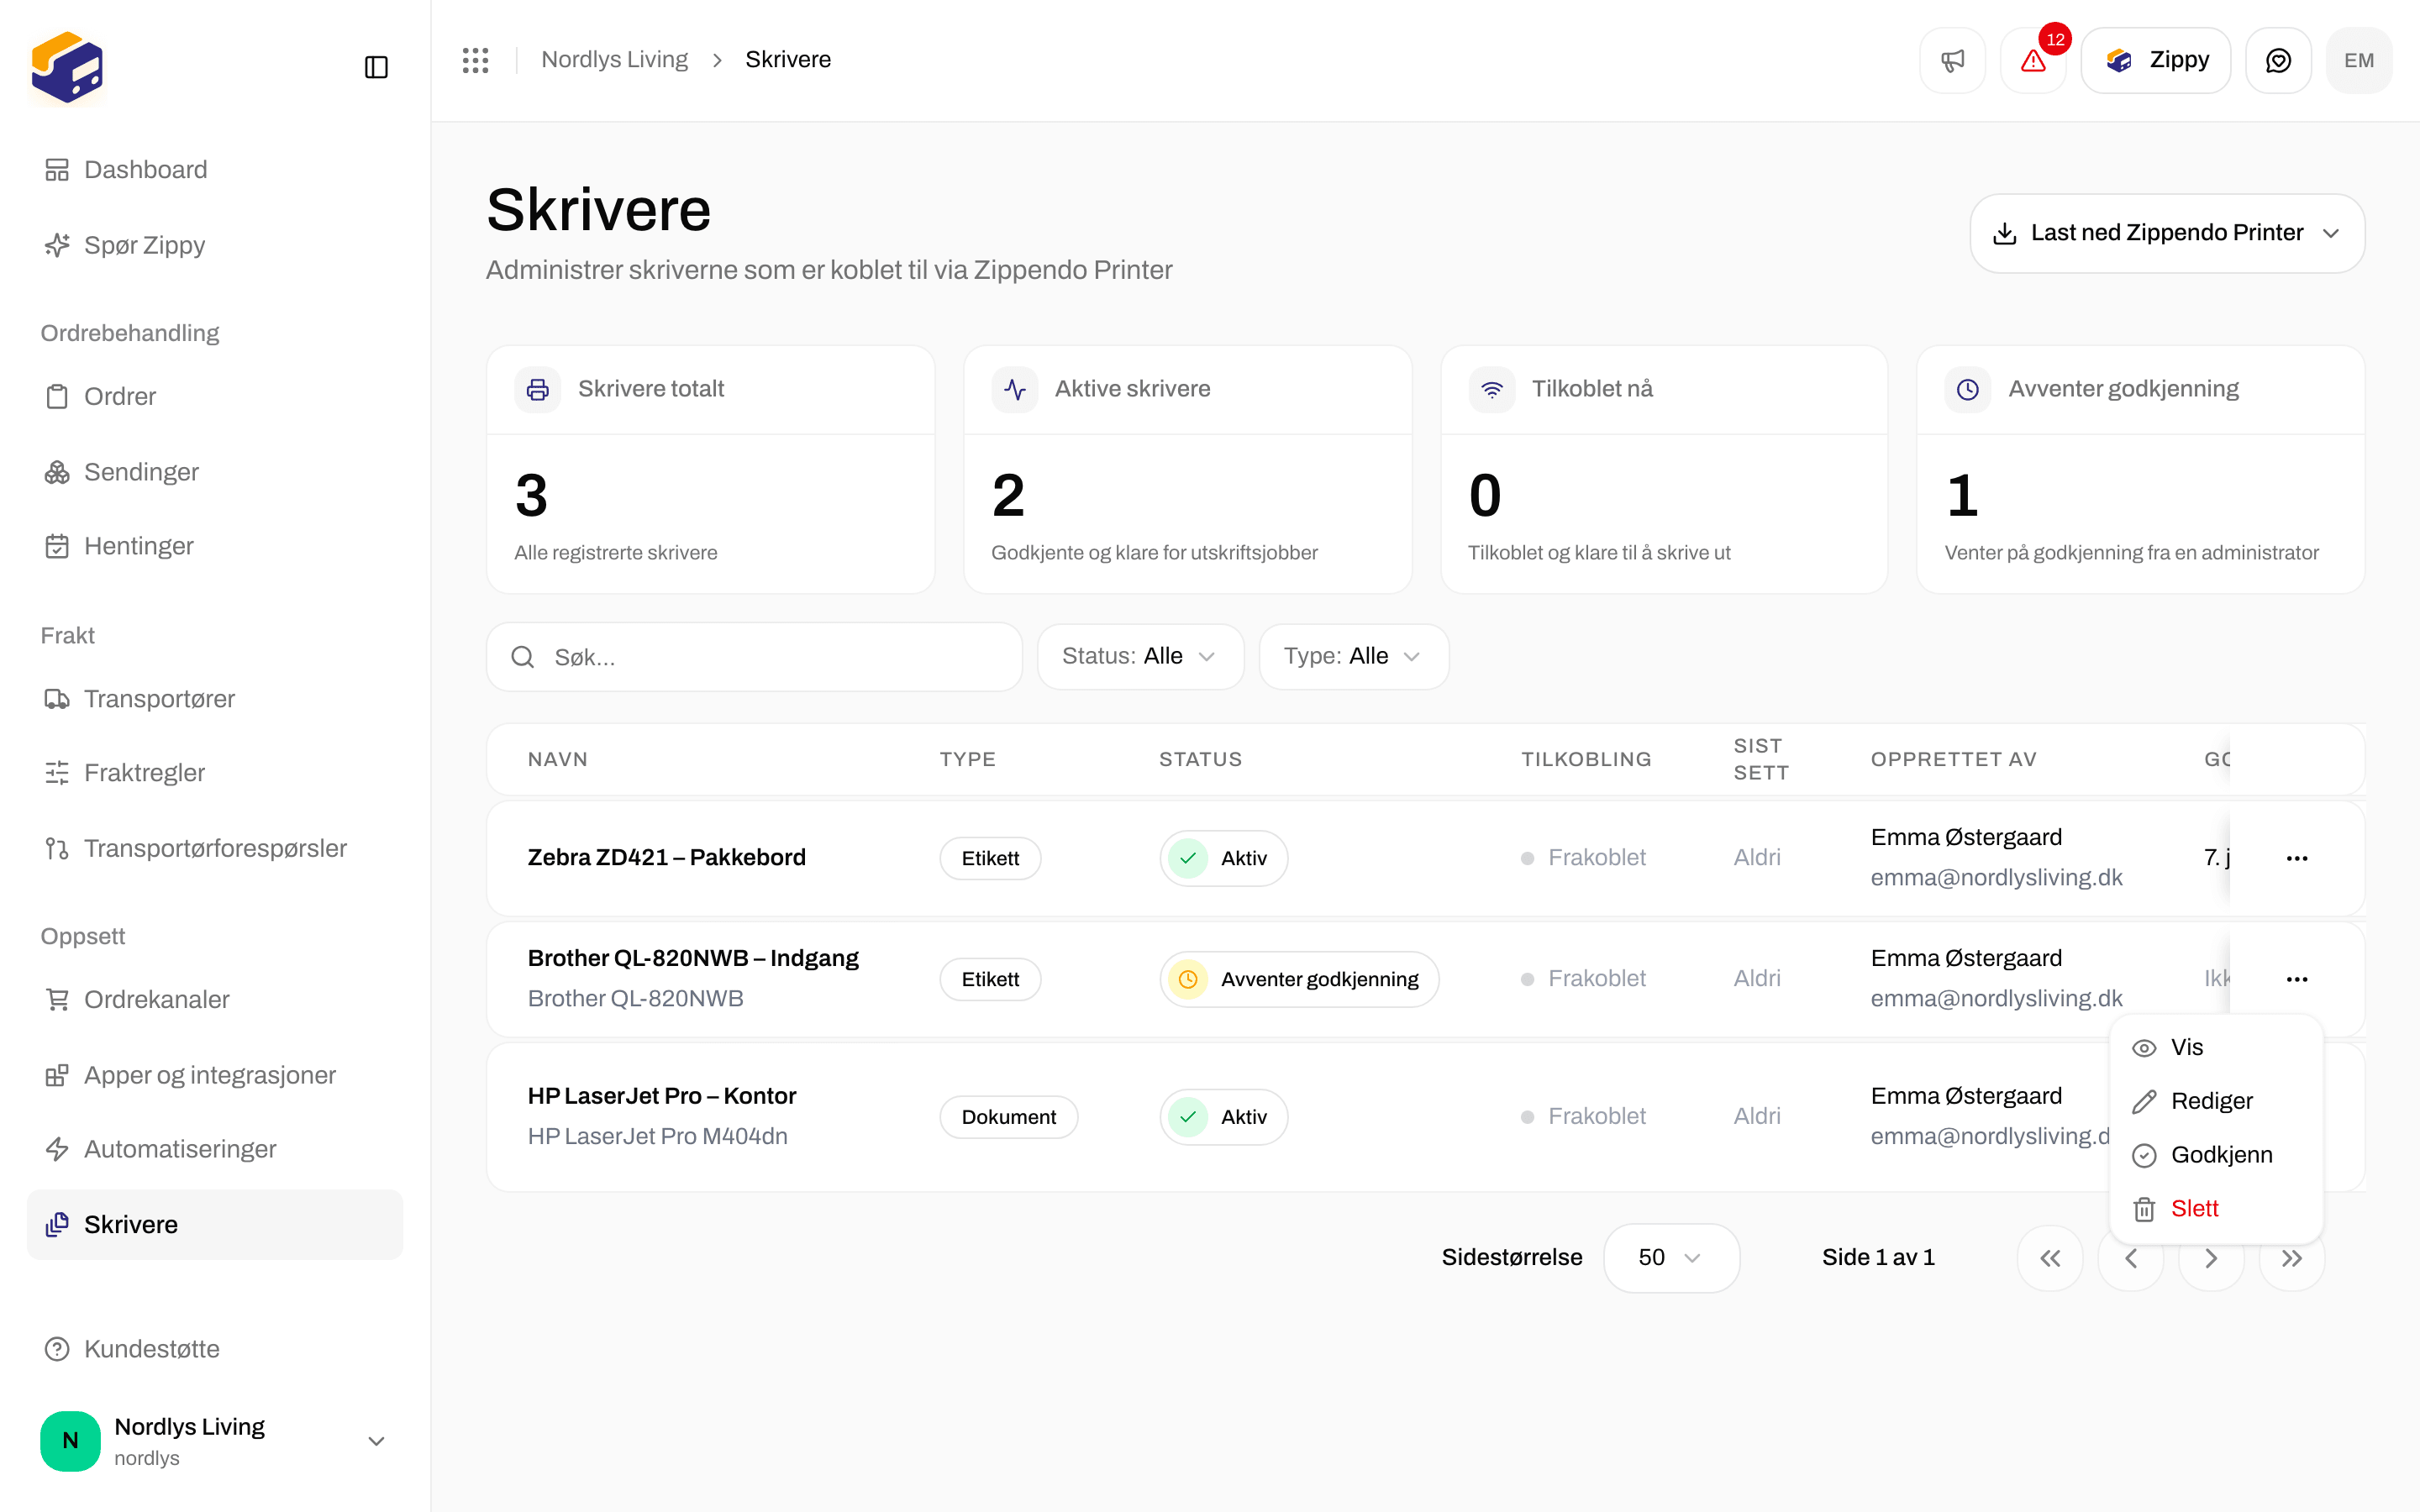2420x1512 pixels.
Task: Open the apps grid menu icon
Action: click(x=475, y=60)
